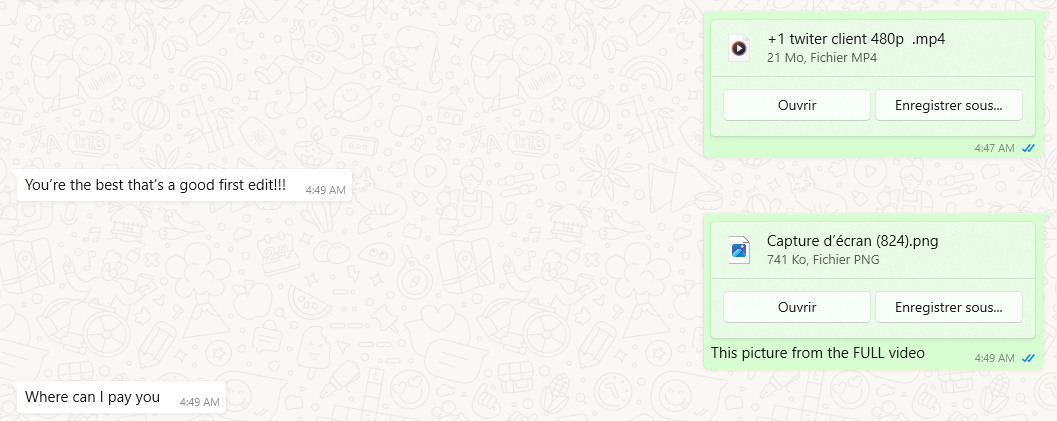Click the 4:47 AM timestamp on the MP4 message
This screenshot has width=1057, height=421.
tap(994, 148)
